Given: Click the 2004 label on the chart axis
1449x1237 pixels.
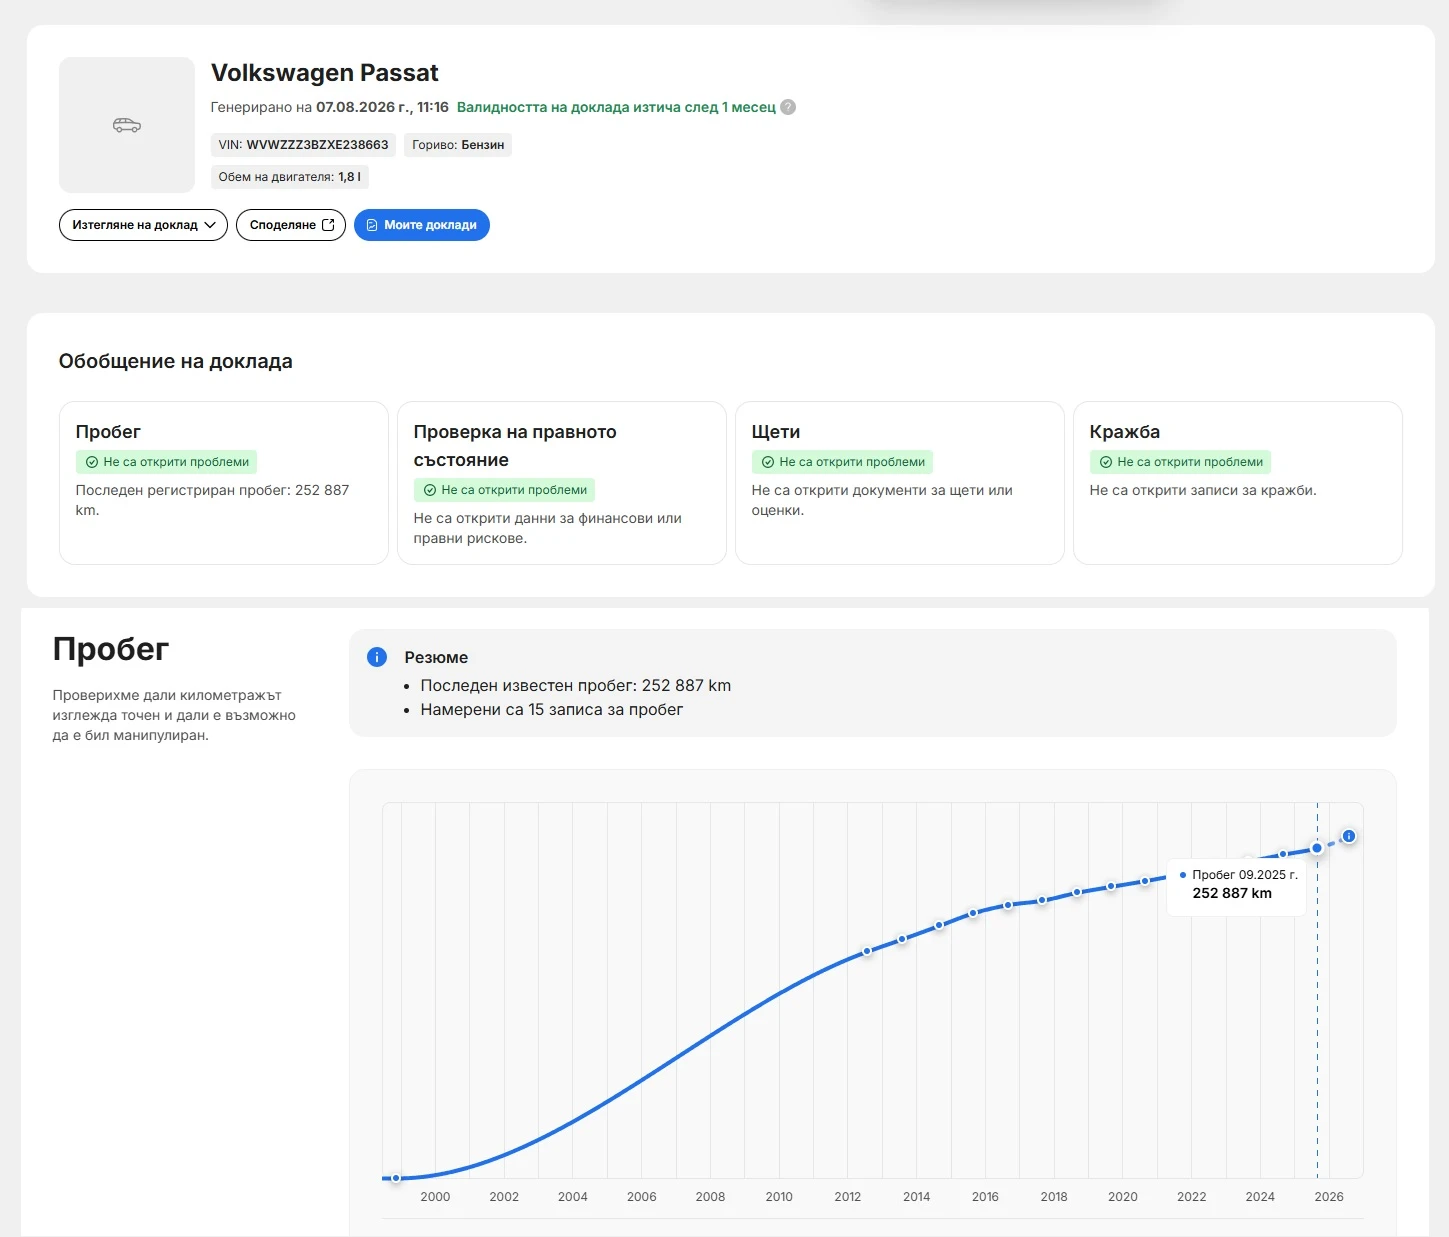Looking at the screenshot, I should click(573, 1197).
